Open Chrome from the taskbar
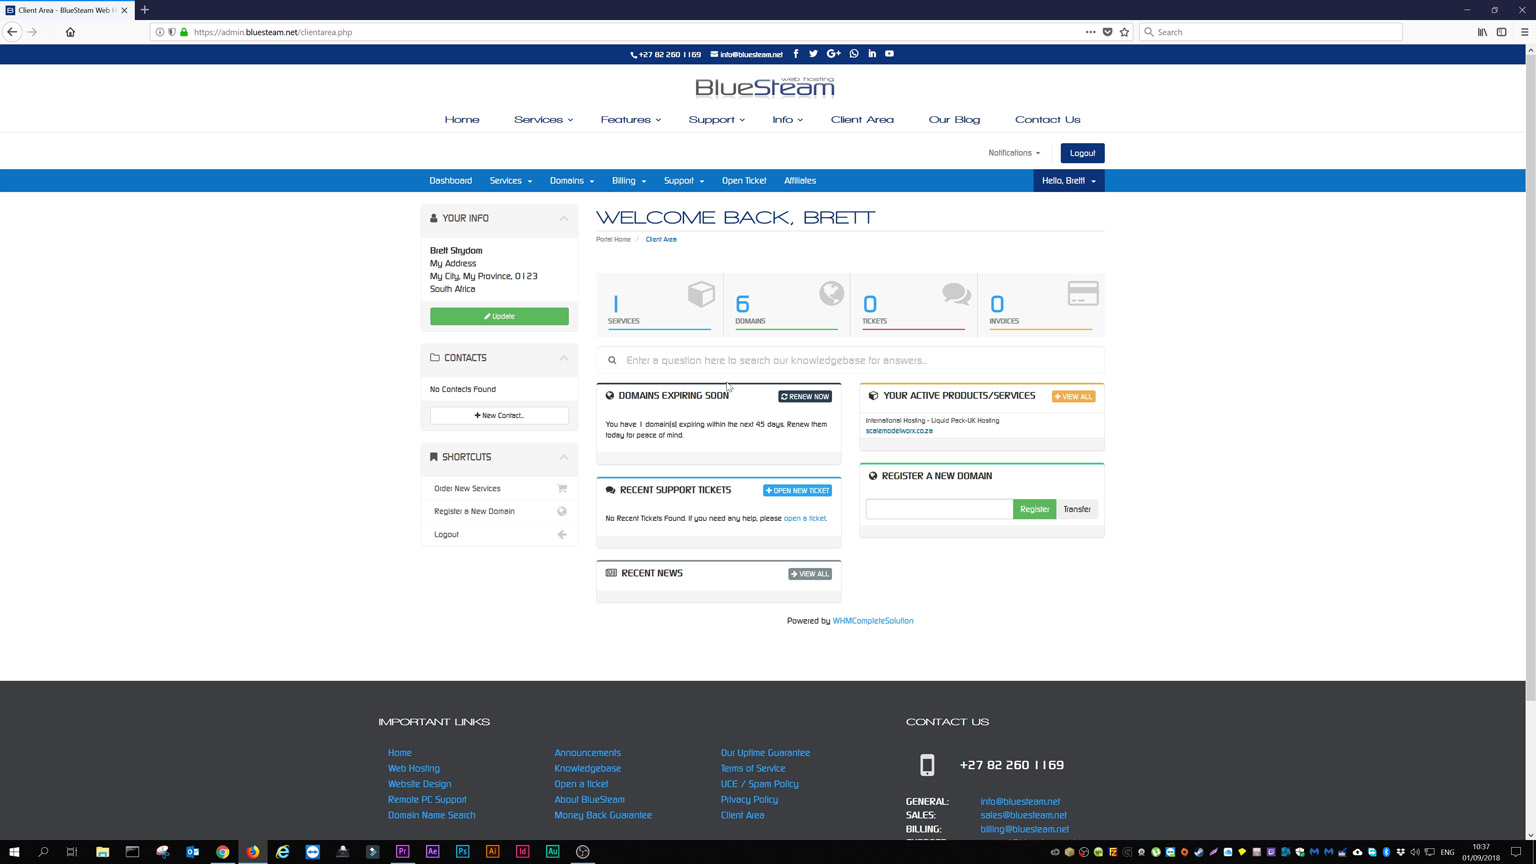The image size is (1536, 864). 223,852
